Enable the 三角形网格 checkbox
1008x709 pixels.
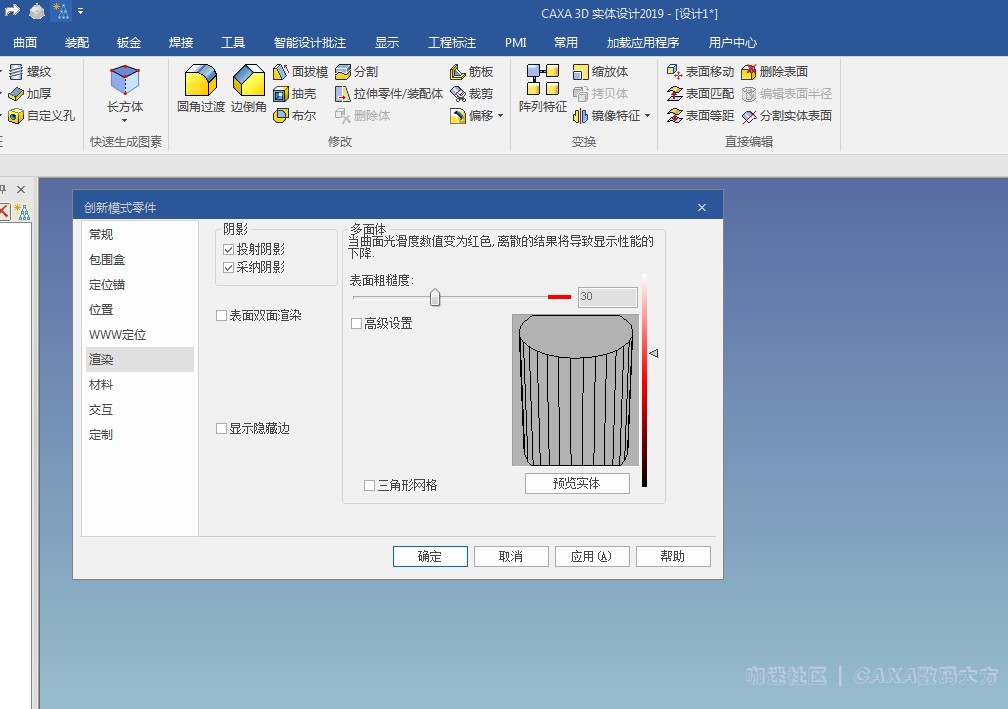(x=370, y=485)
